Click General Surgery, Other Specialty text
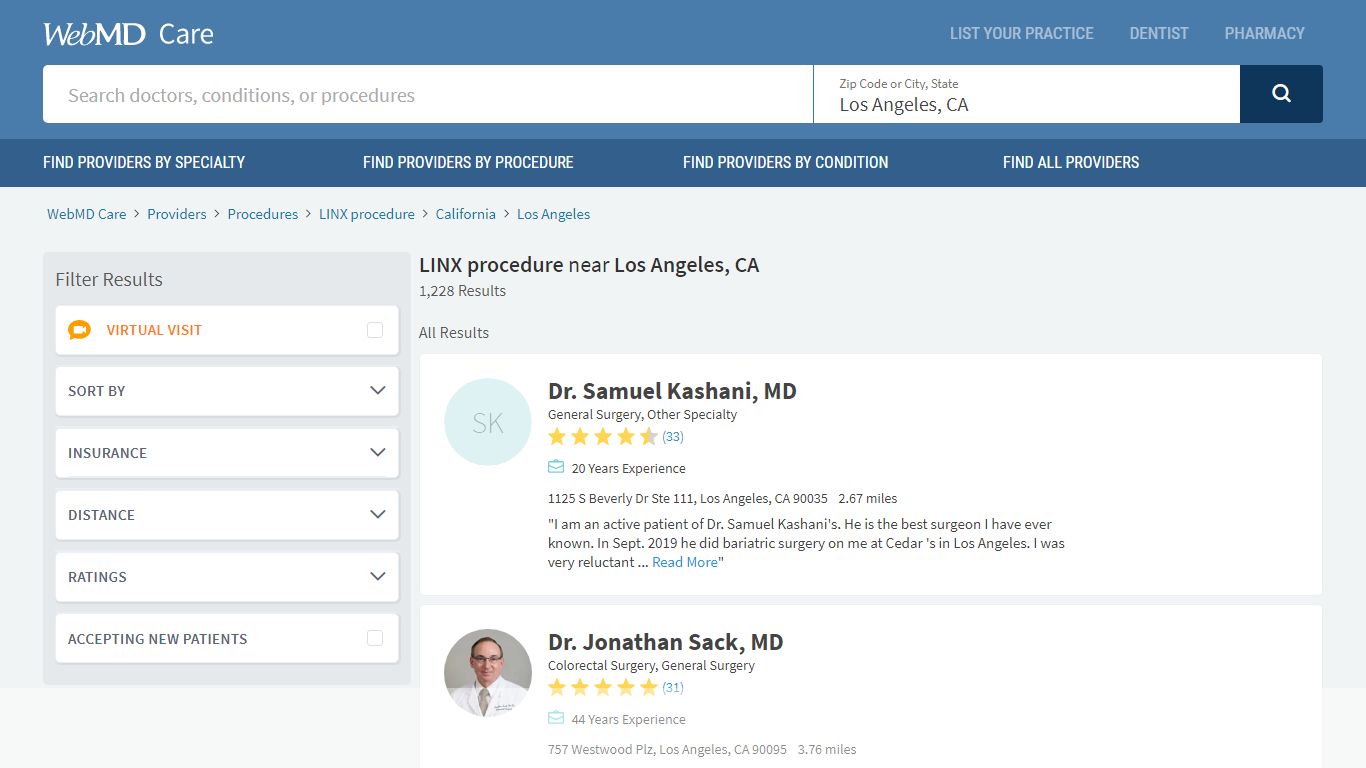The image size is (1366, 768). (642, 414)
